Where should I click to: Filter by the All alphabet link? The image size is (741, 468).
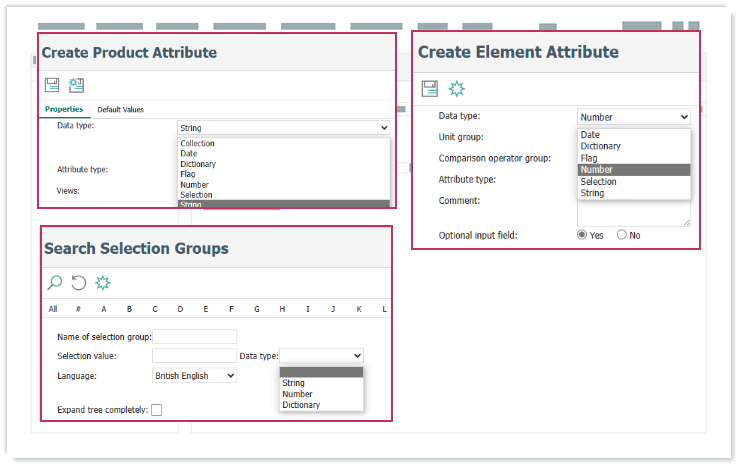tap(53, 309)
